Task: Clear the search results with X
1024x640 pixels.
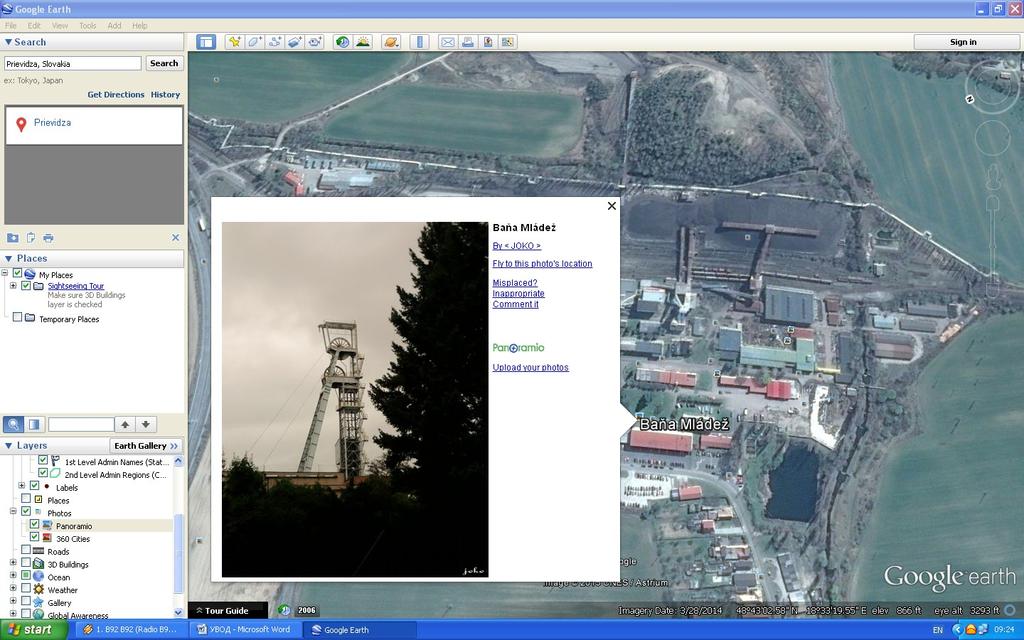Action: pos(175,238)
